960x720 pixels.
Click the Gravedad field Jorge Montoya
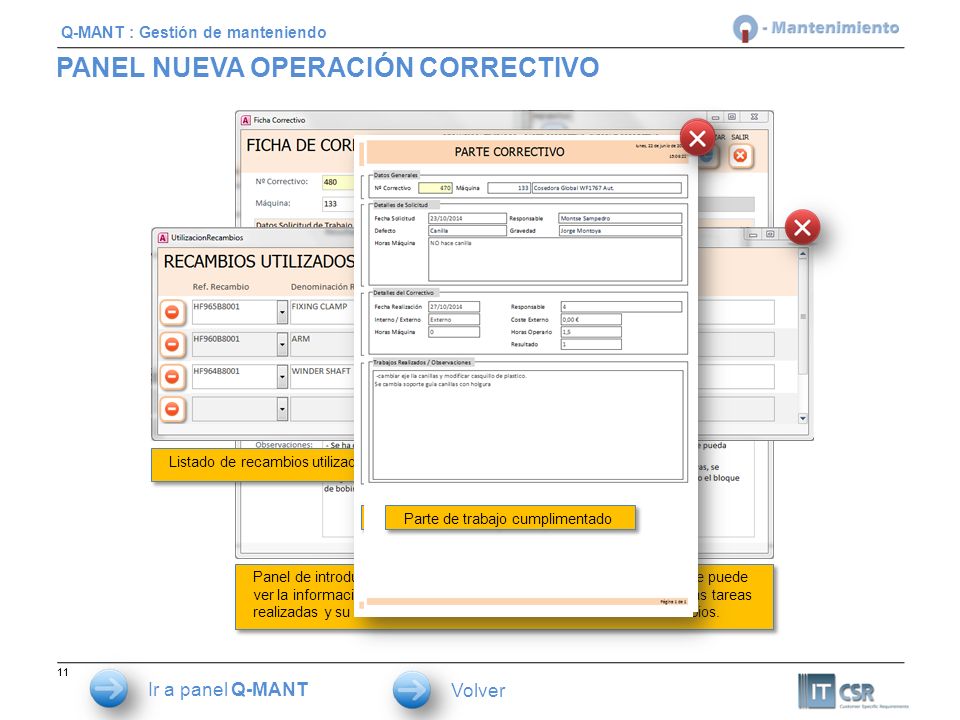(x=620, y=231)
